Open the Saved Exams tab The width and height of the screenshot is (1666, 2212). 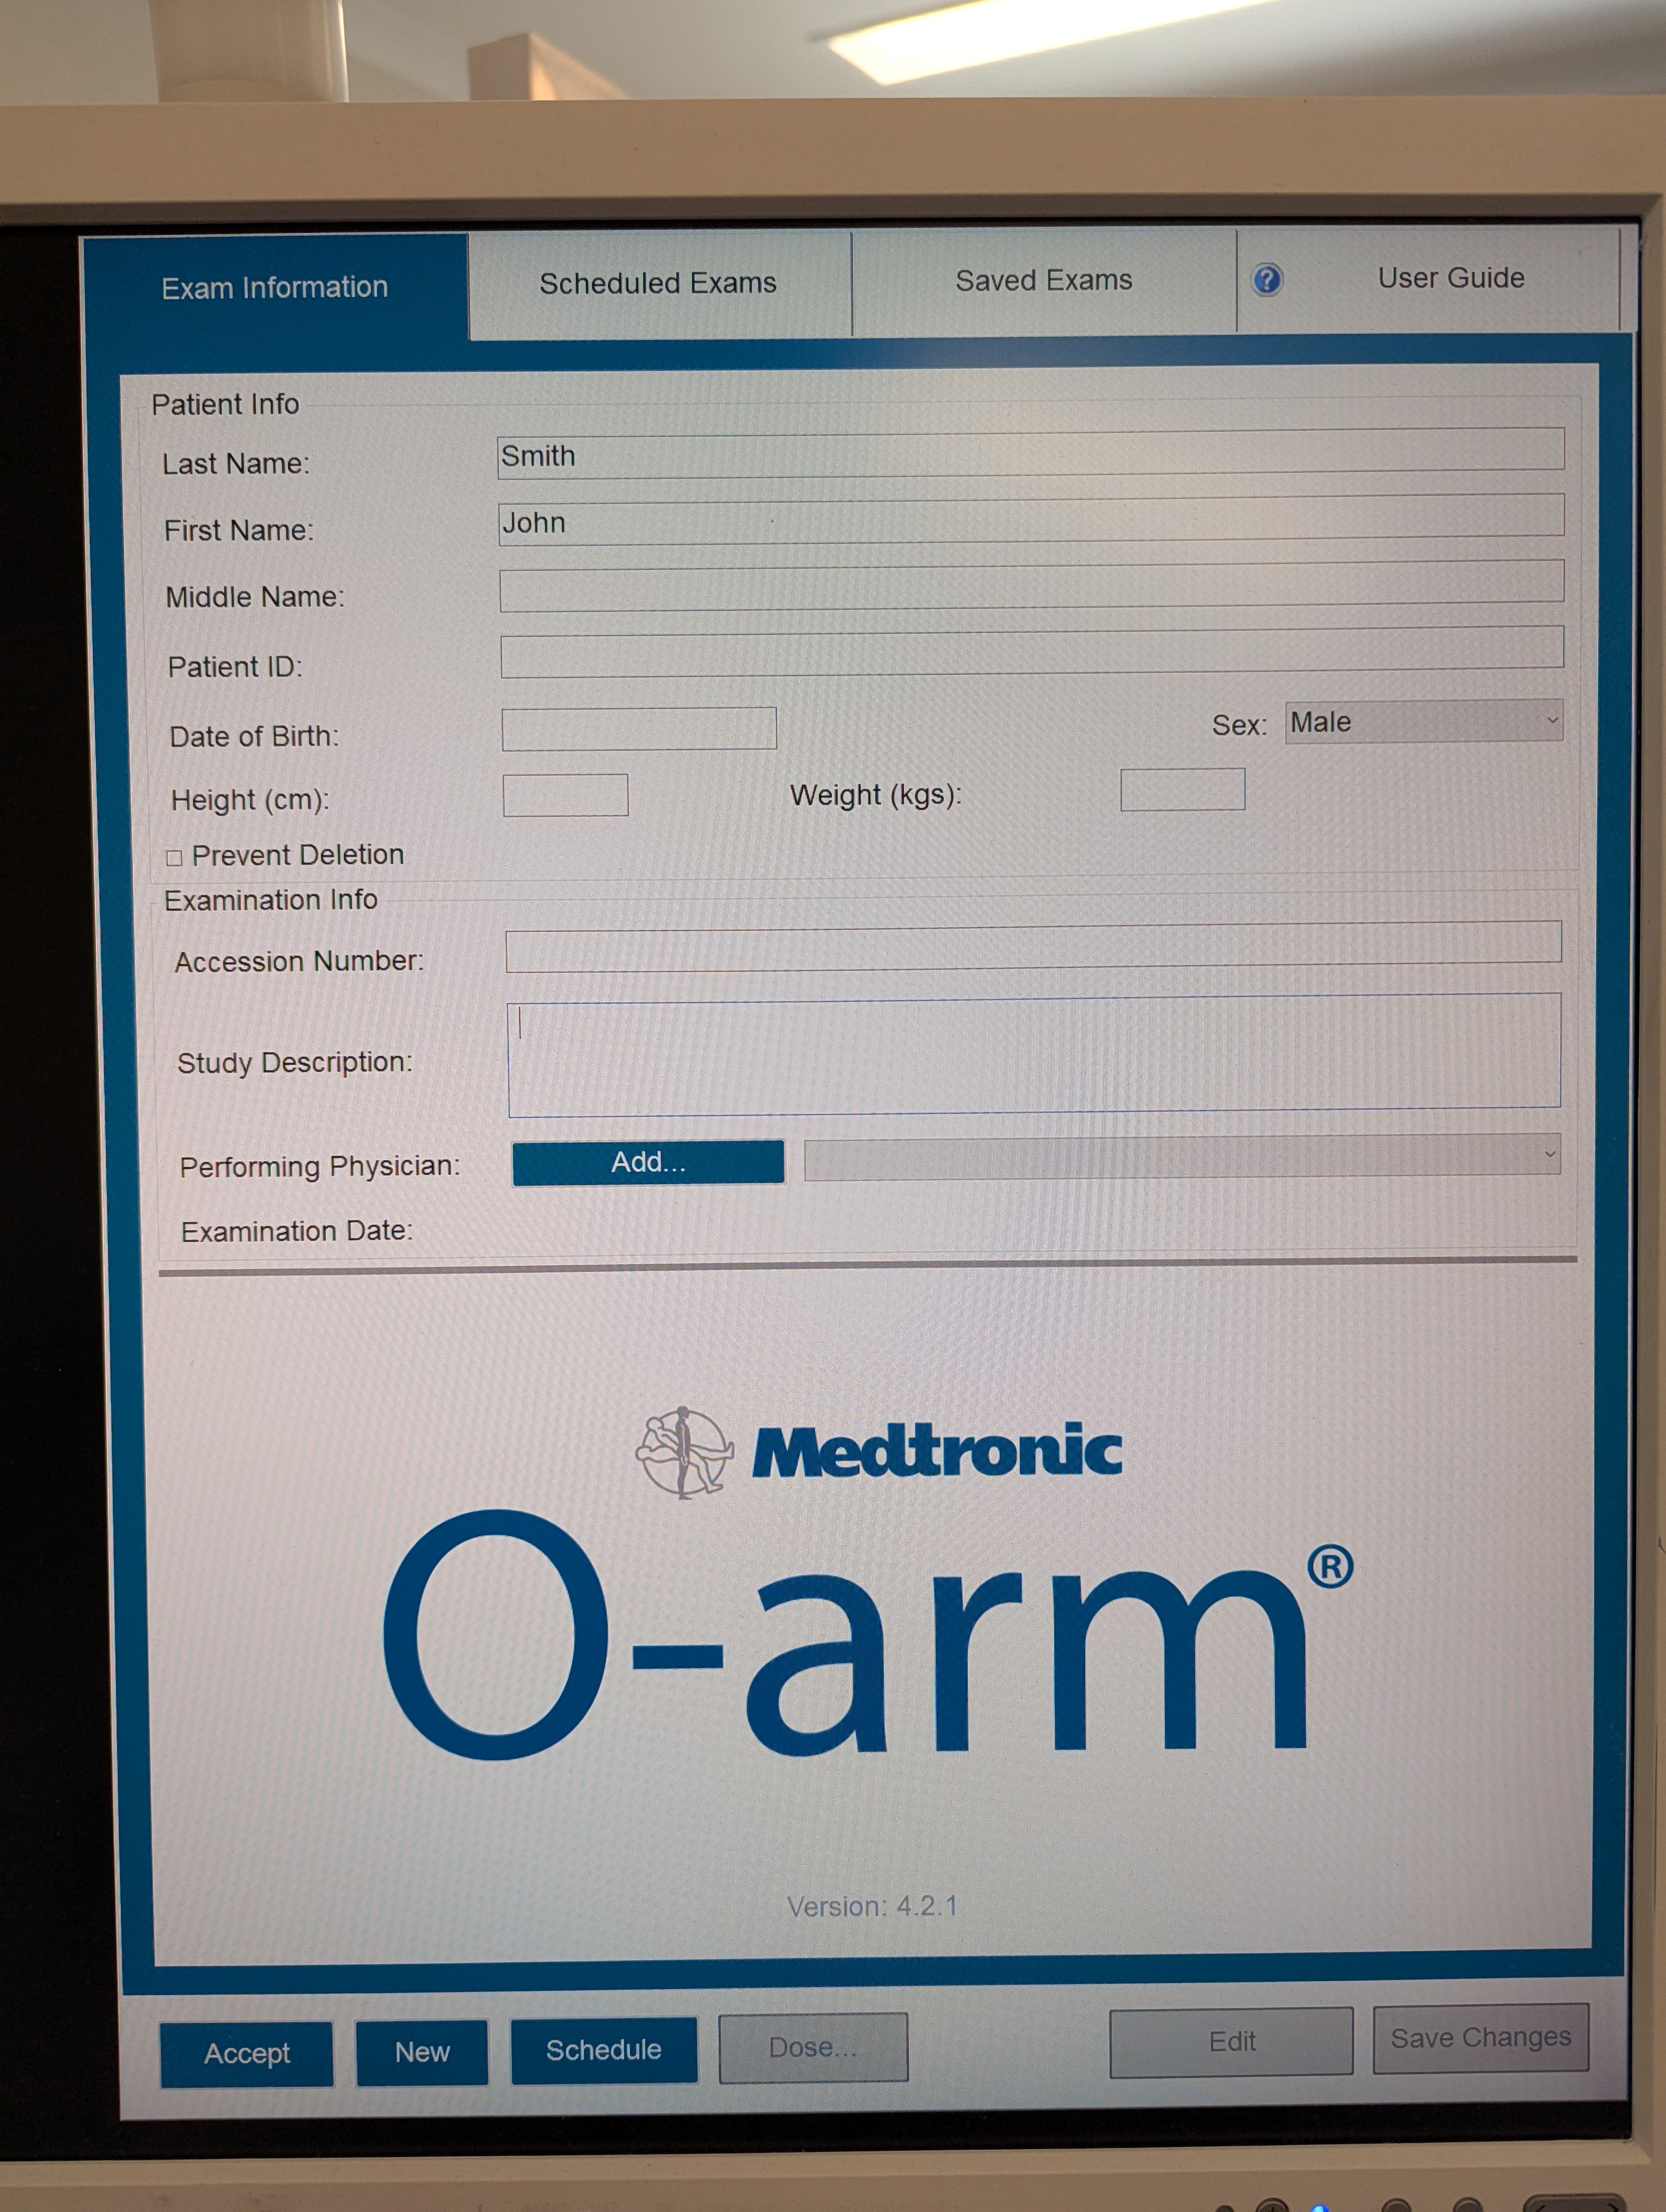1043,281
